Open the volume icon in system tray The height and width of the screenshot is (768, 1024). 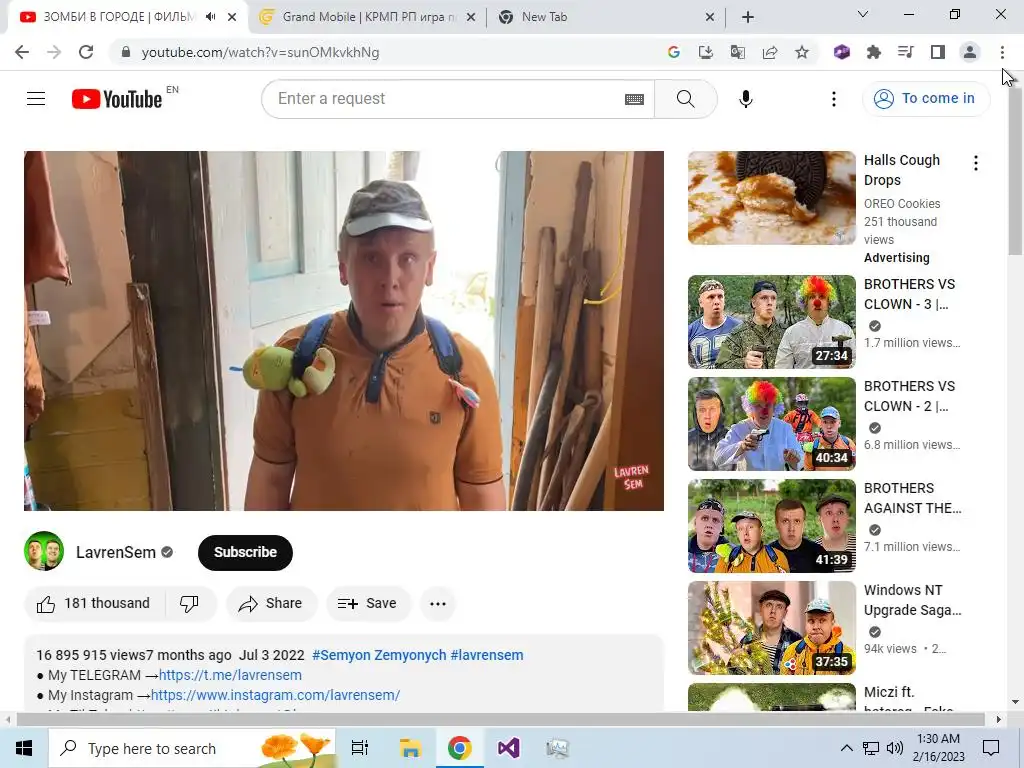tap(895, 748)
